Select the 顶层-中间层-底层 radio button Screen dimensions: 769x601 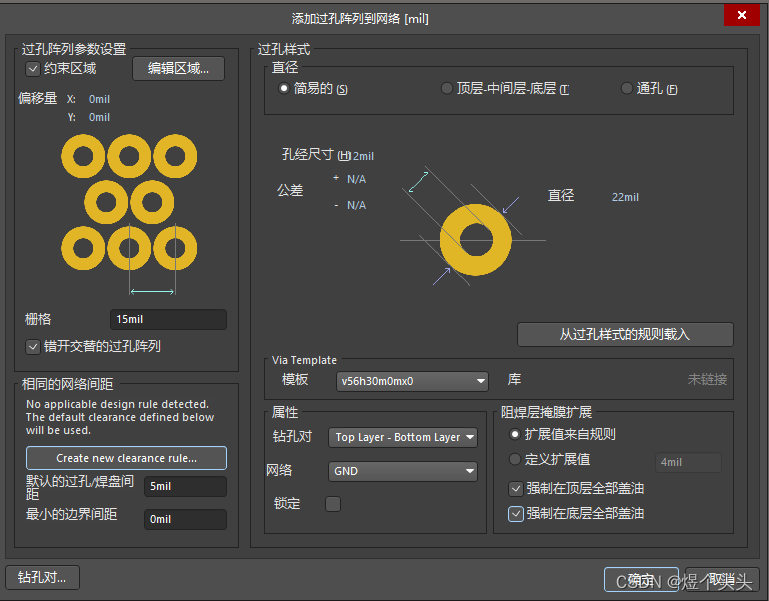tap(446, 89)
